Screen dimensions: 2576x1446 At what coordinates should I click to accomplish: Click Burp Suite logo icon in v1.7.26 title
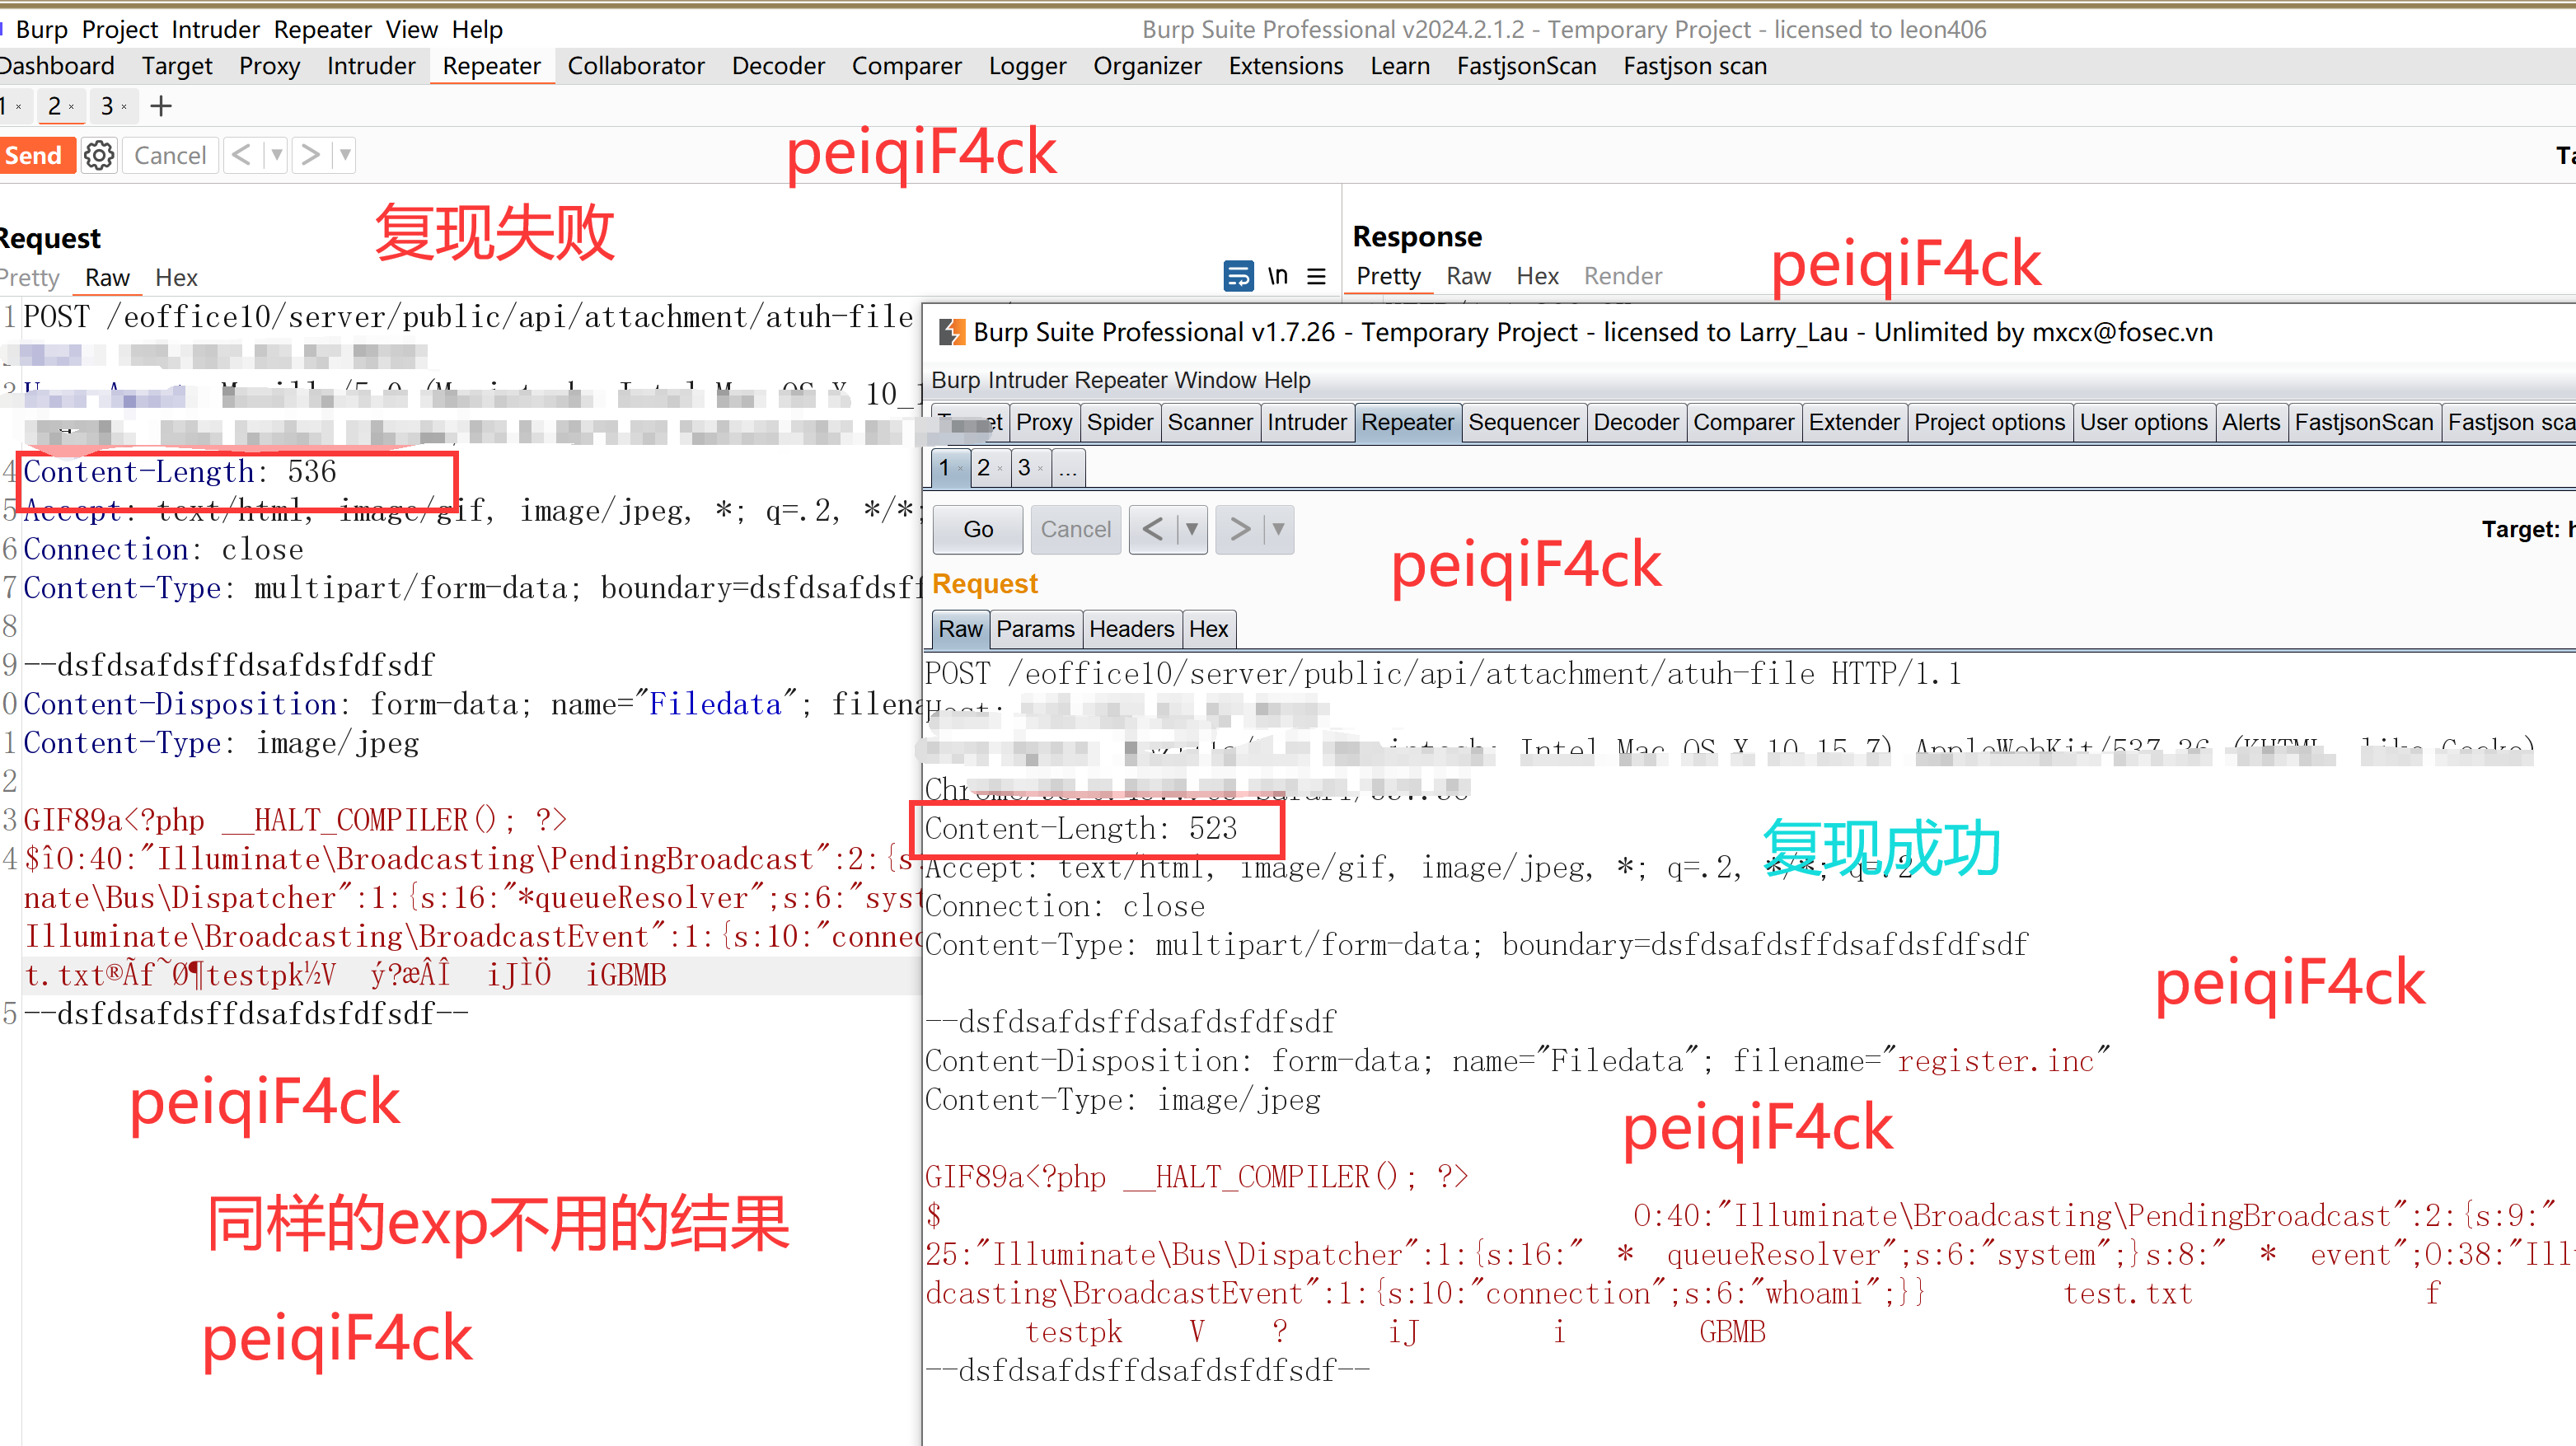point(952,332)
